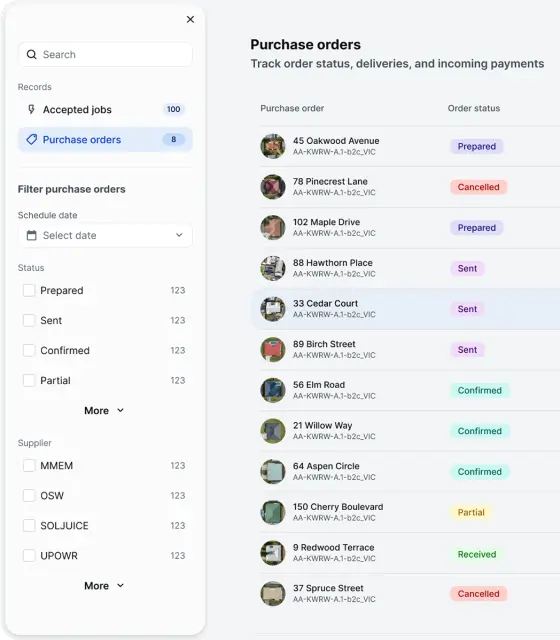Check the Prepared status filter

(29, 290)
